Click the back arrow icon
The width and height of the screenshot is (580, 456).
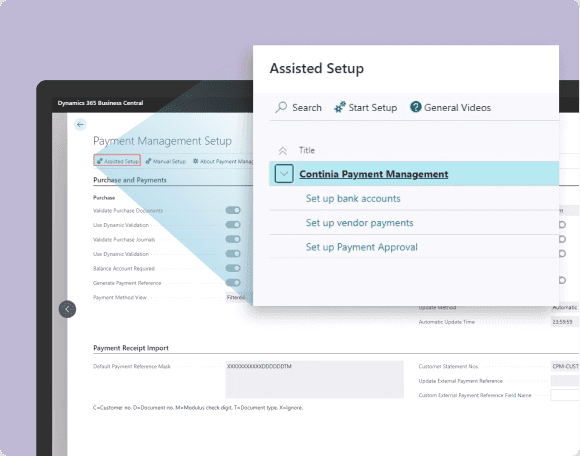point(80,125)
